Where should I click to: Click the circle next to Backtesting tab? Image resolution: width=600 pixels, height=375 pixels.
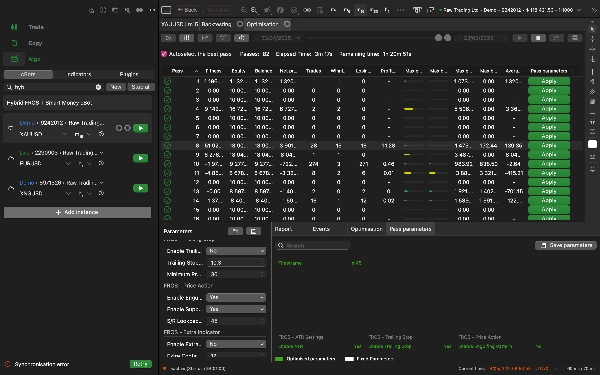240,24
